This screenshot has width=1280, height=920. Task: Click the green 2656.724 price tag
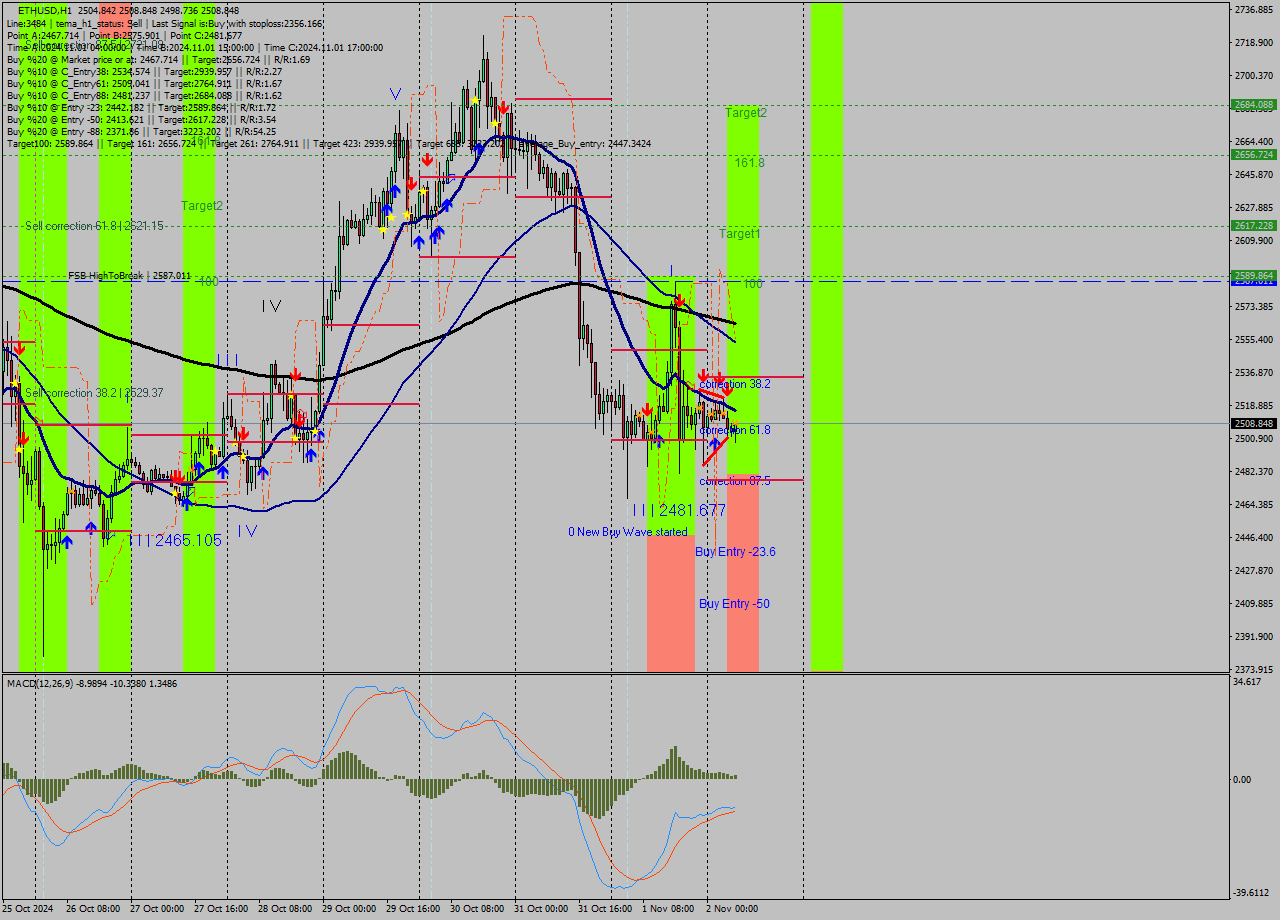click(x=1253, y=154)
